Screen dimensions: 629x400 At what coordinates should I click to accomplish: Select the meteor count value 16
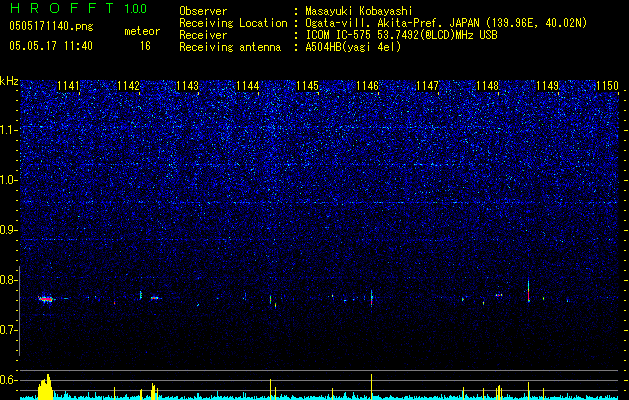tap(145, 46)
